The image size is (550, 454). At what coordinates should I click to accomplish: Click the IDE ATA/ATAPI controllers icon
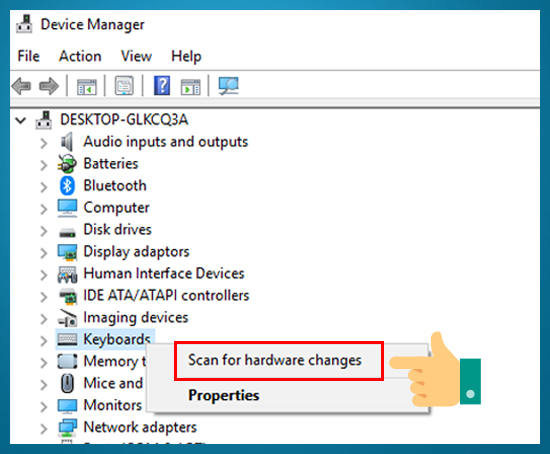coord(68,296)
